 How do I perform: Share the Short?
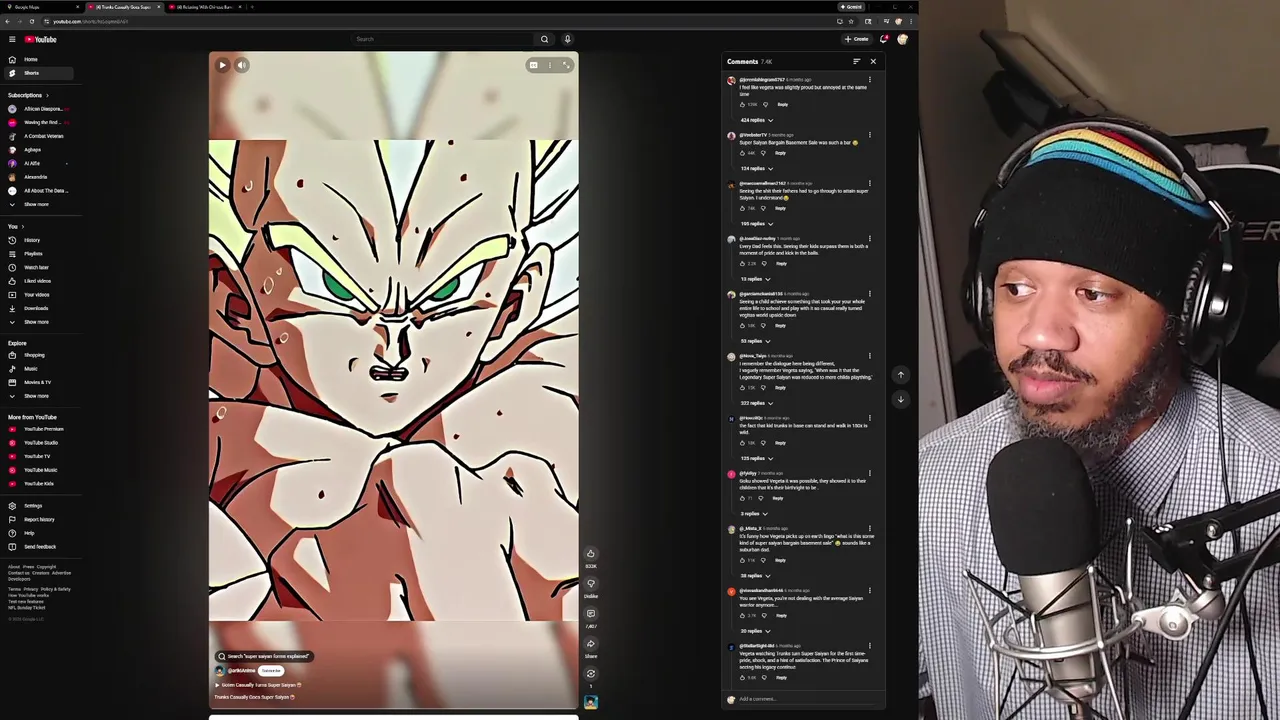pos(591,644)
